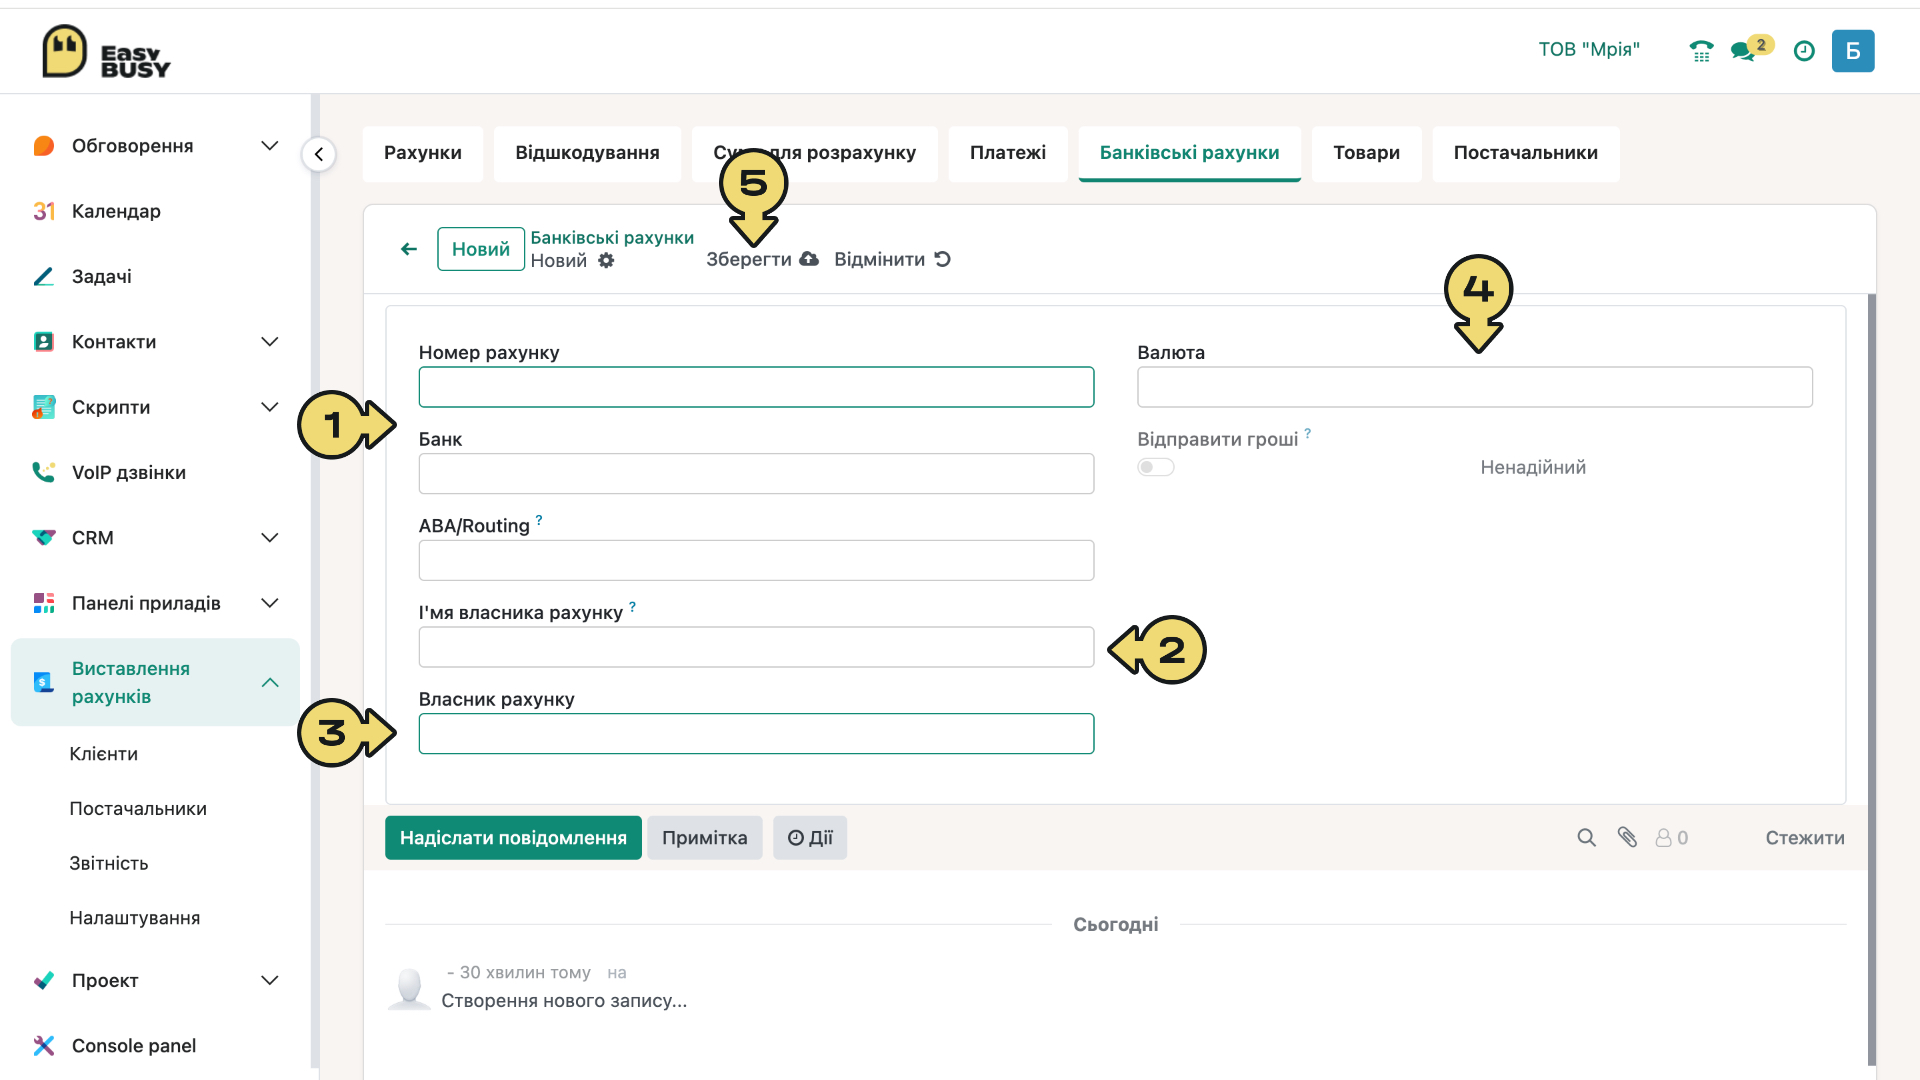Viewport: 1920px width, 1080px height.
Task: Switch to Платежі tab
Action: [1008, 154]
